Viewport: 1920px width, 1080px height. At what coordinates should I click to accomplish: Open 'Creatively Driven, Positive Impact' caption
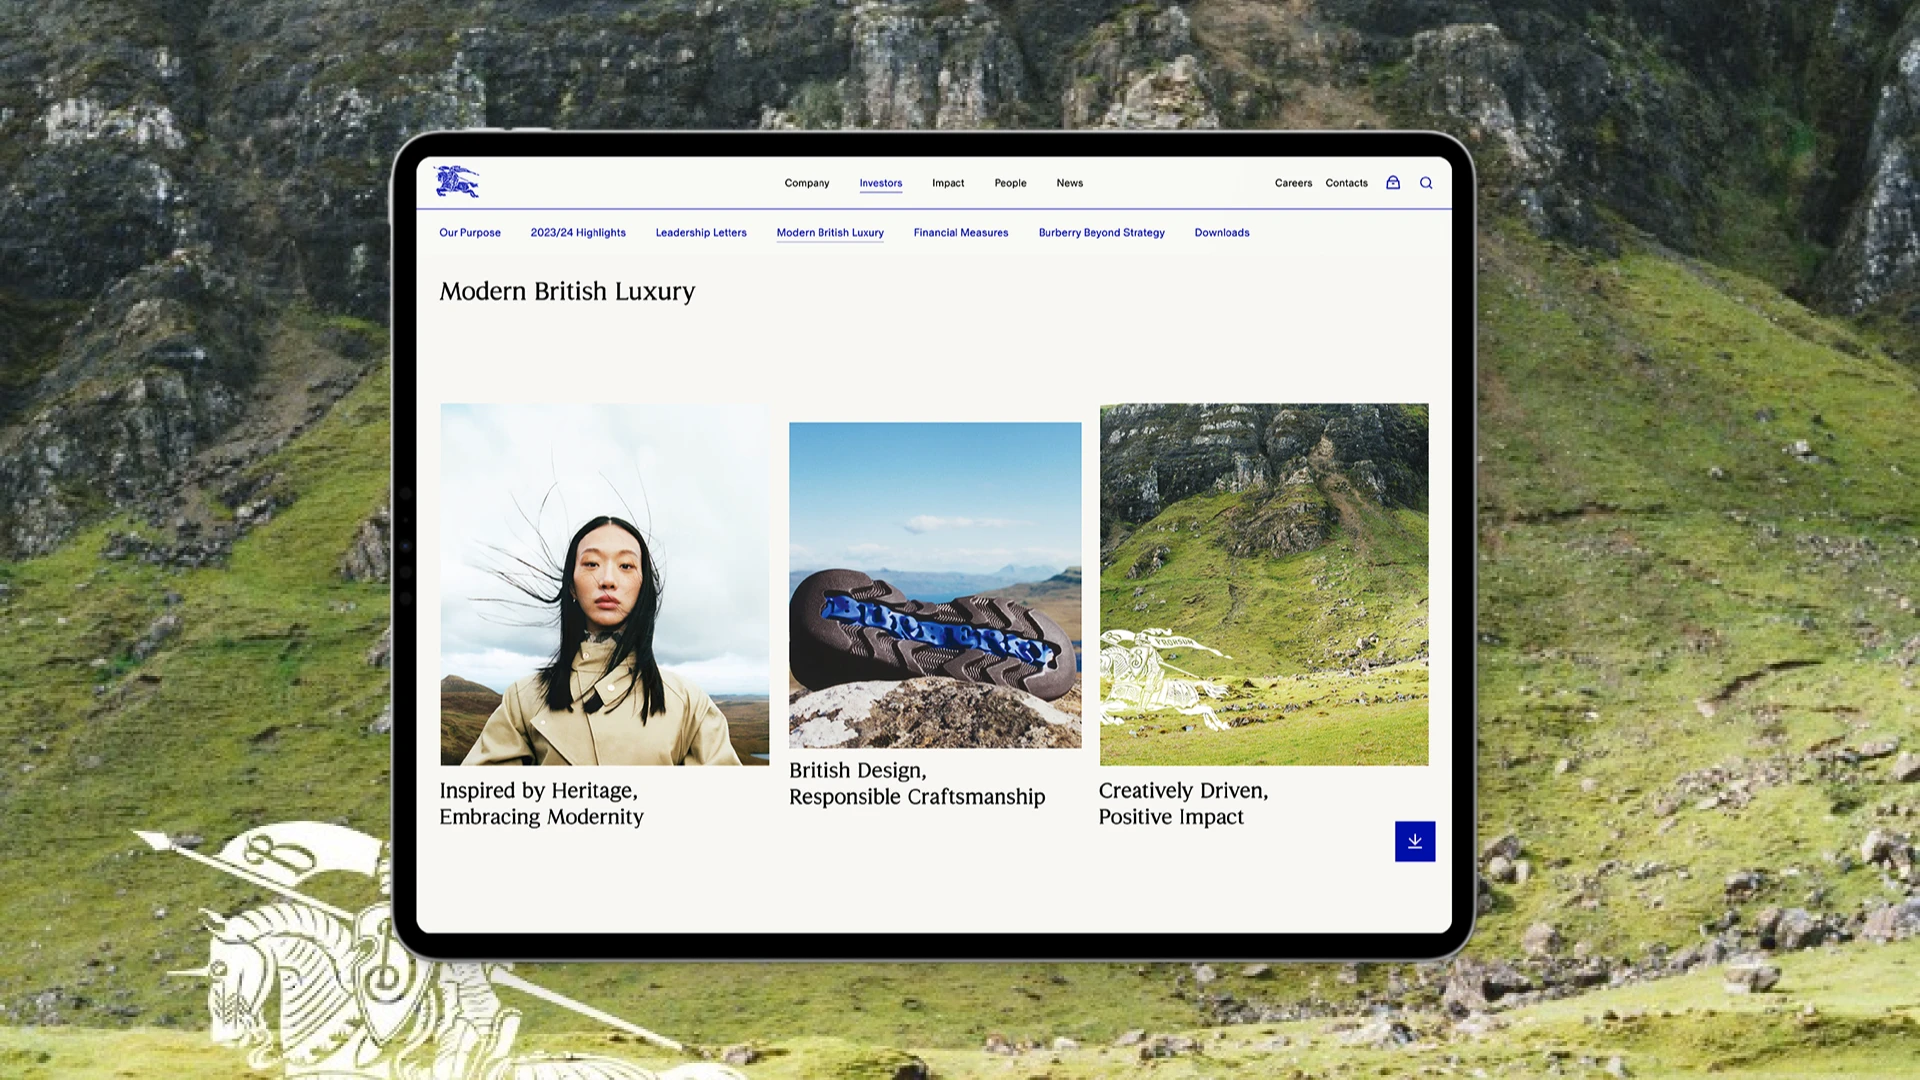tap(1183, 804)
